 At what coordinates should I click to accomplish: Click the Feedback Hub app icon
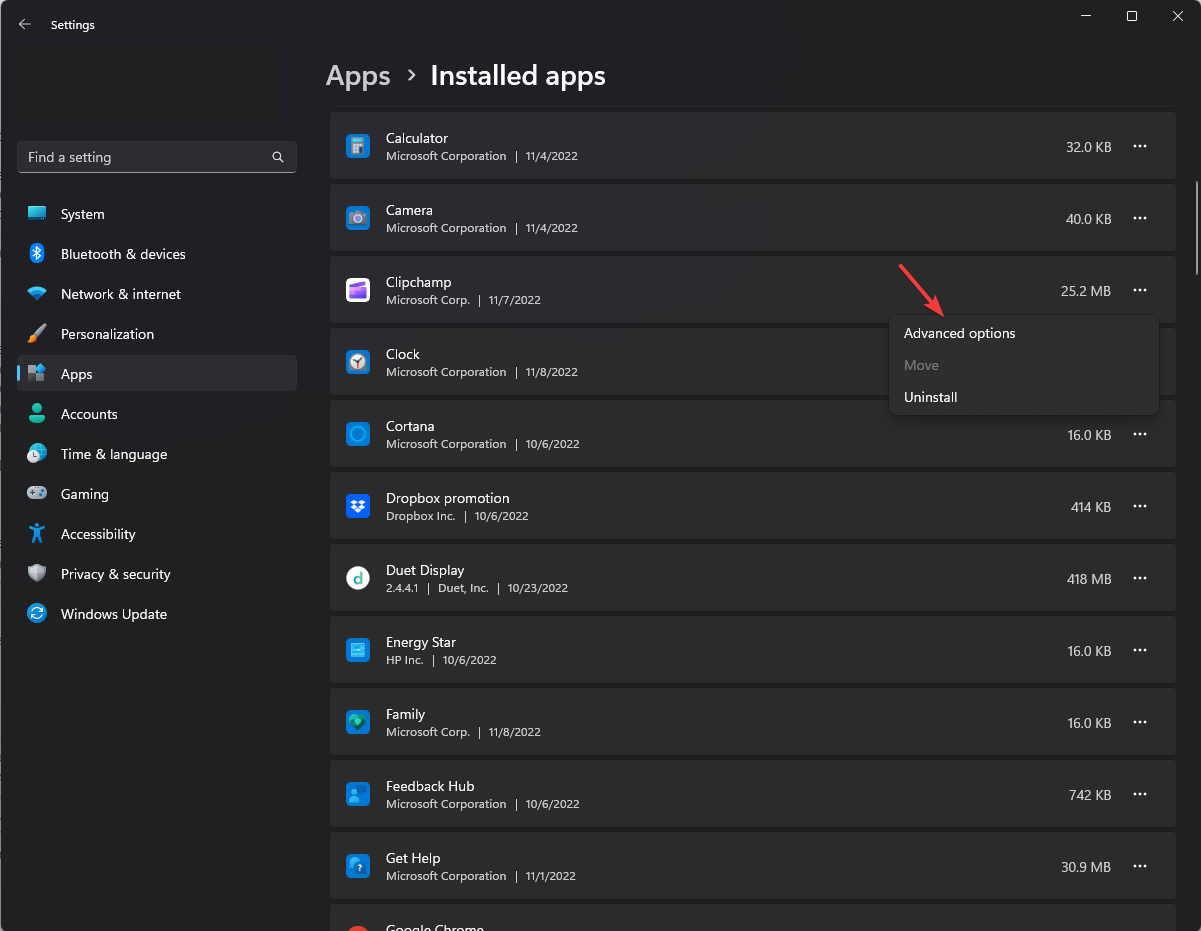click(358, 794)
